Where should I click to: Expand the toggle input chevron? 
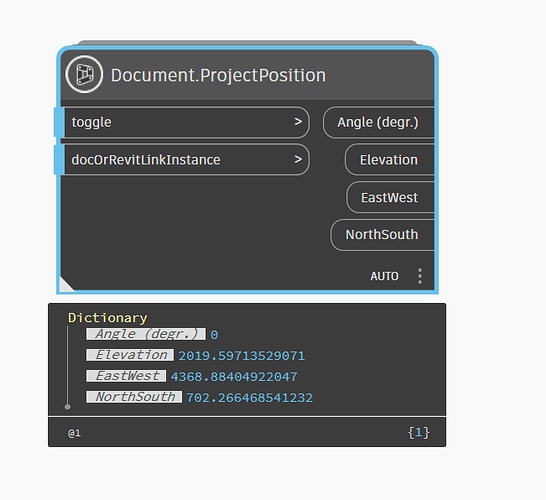pyautogui.click(x=298, y=122)
